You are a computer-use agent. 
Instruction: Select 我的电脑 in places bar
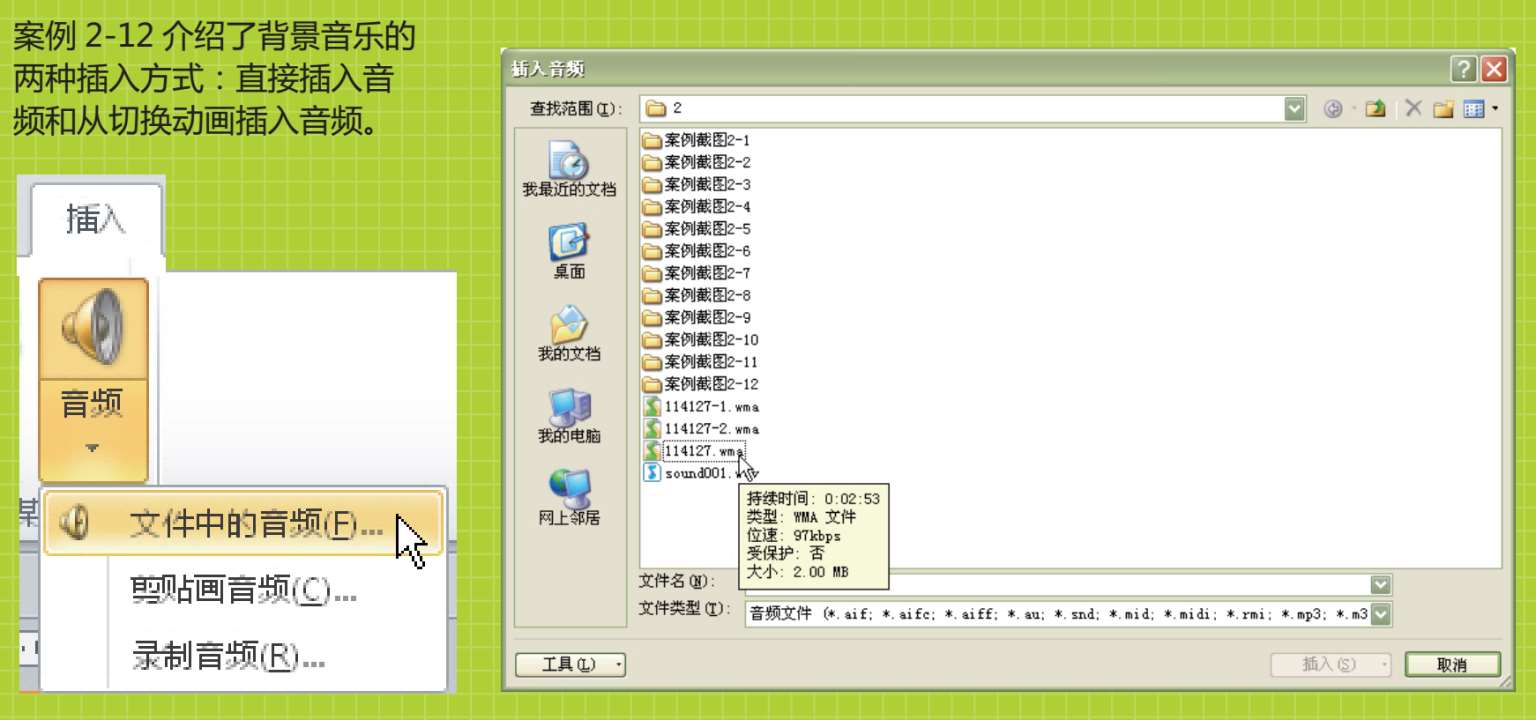tap(569, 416)
